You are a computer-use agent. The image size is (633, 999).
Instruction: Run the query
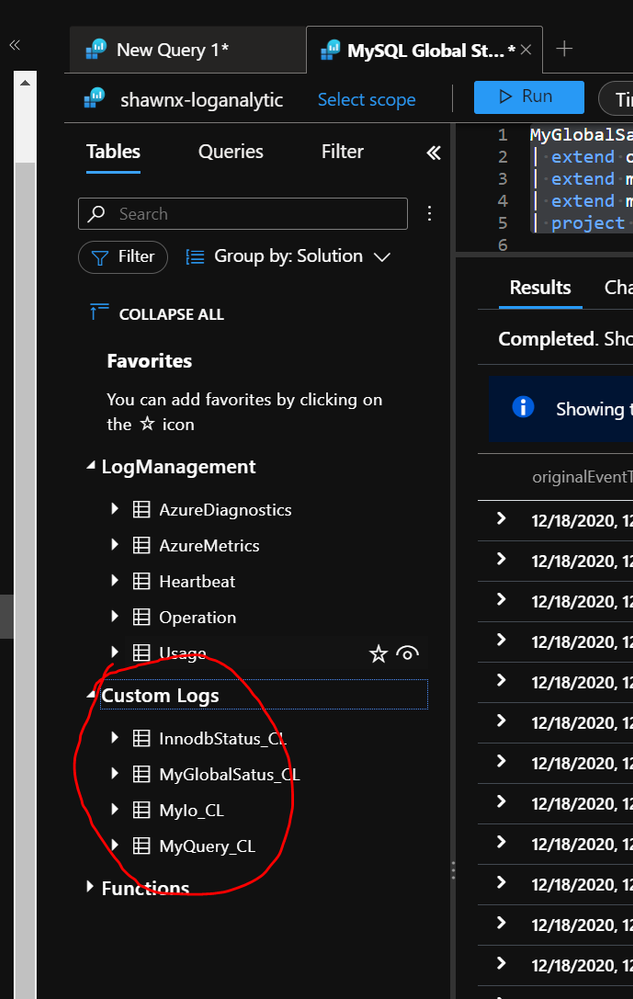pyautogui.click(x=529, y=97)
